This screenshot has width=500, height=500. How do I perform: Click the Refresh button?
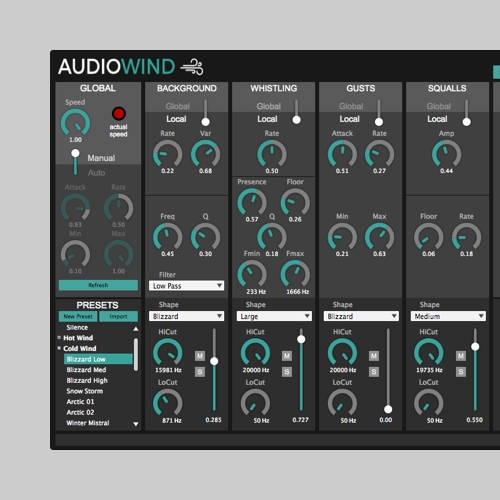click(98, 285)
